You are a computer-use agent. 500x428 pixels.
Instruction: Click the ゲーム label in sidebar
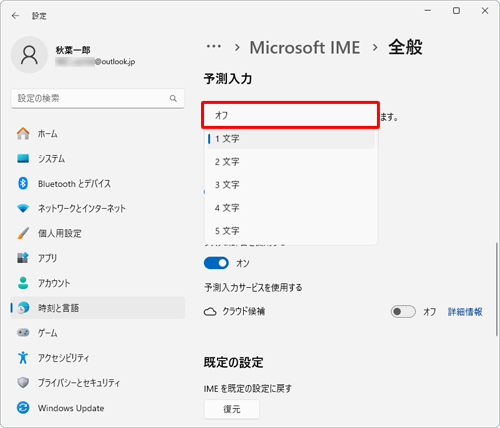(x=47, y=333)
